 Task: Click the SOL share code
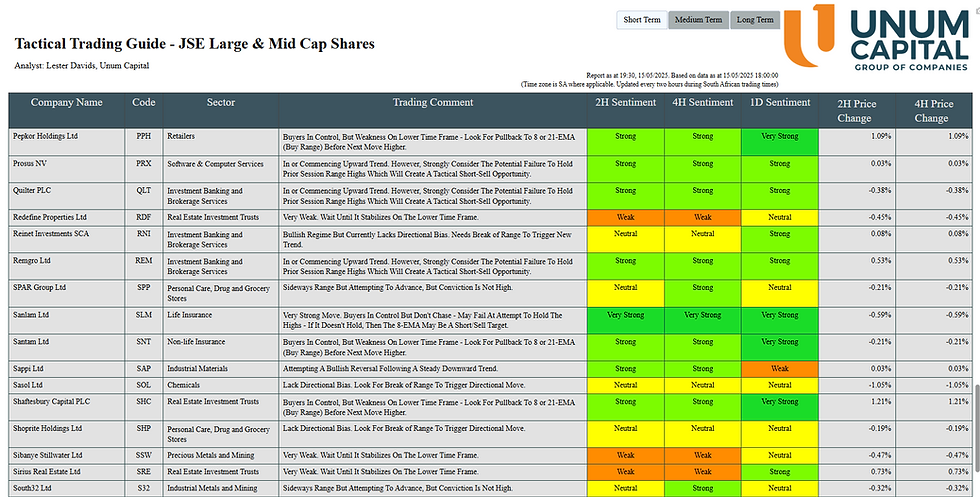pyautogui.click(x=144, y=385)
